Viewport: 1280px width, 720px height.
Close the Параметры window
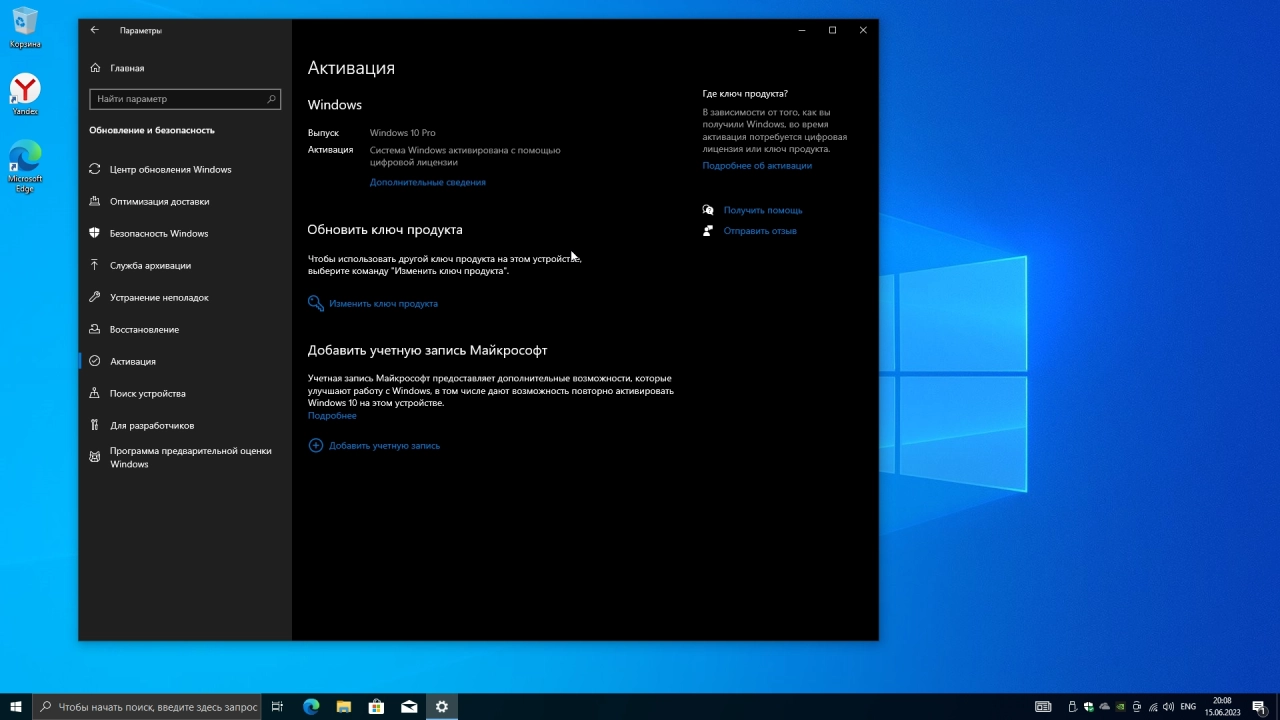(x=863, y=30)
